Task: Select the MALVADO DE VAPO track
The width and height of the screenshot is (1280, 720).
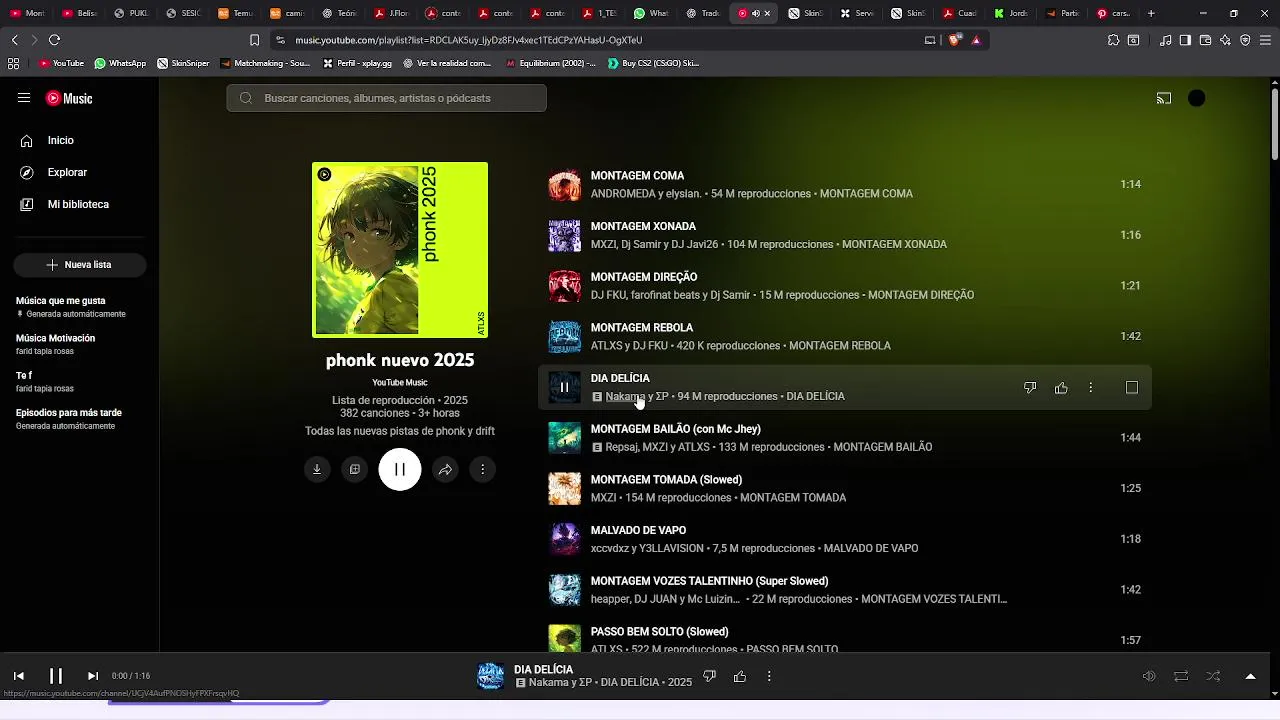Action: 638,531
